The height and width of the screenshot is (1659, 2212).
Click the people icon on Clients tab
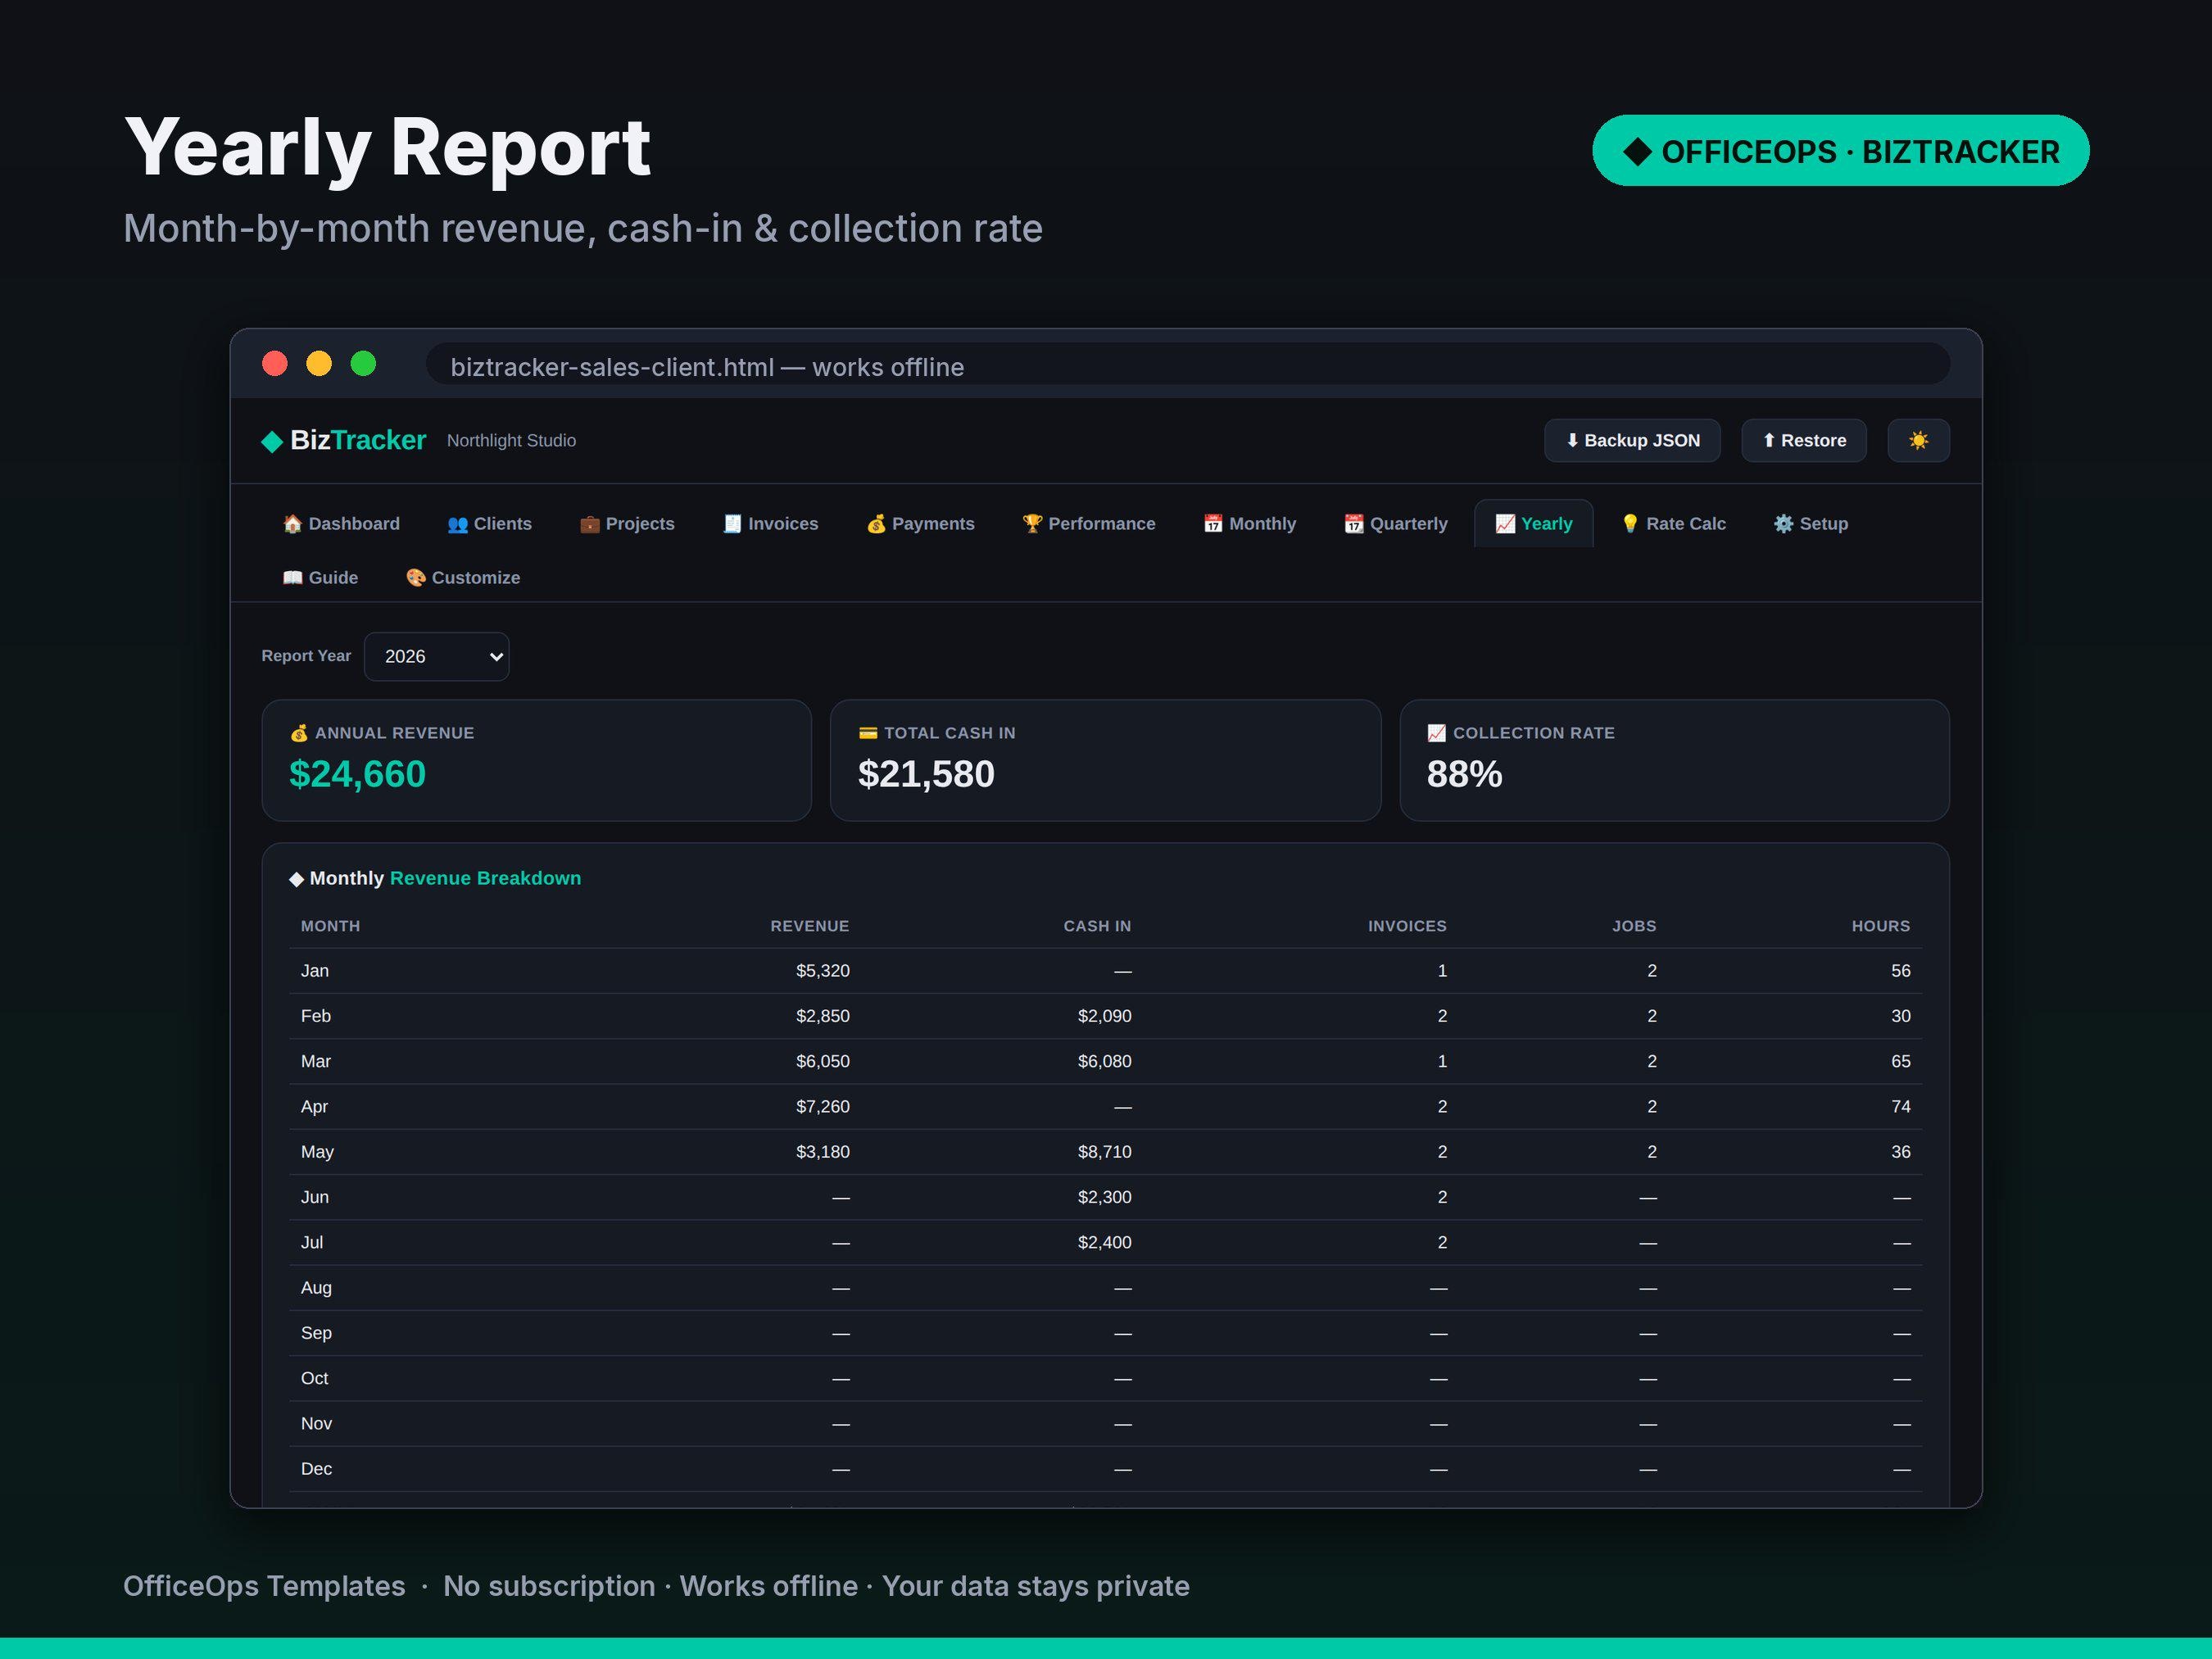[x=457, y=524]
